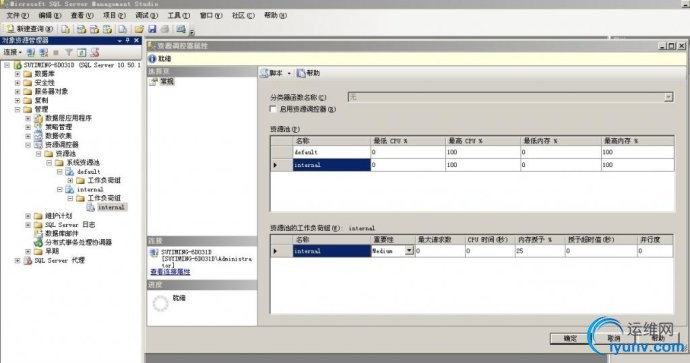Viewport: 690px width, 363px height.
Task: Select the 早期 Legacy tree folder
Action: [52, 251]
